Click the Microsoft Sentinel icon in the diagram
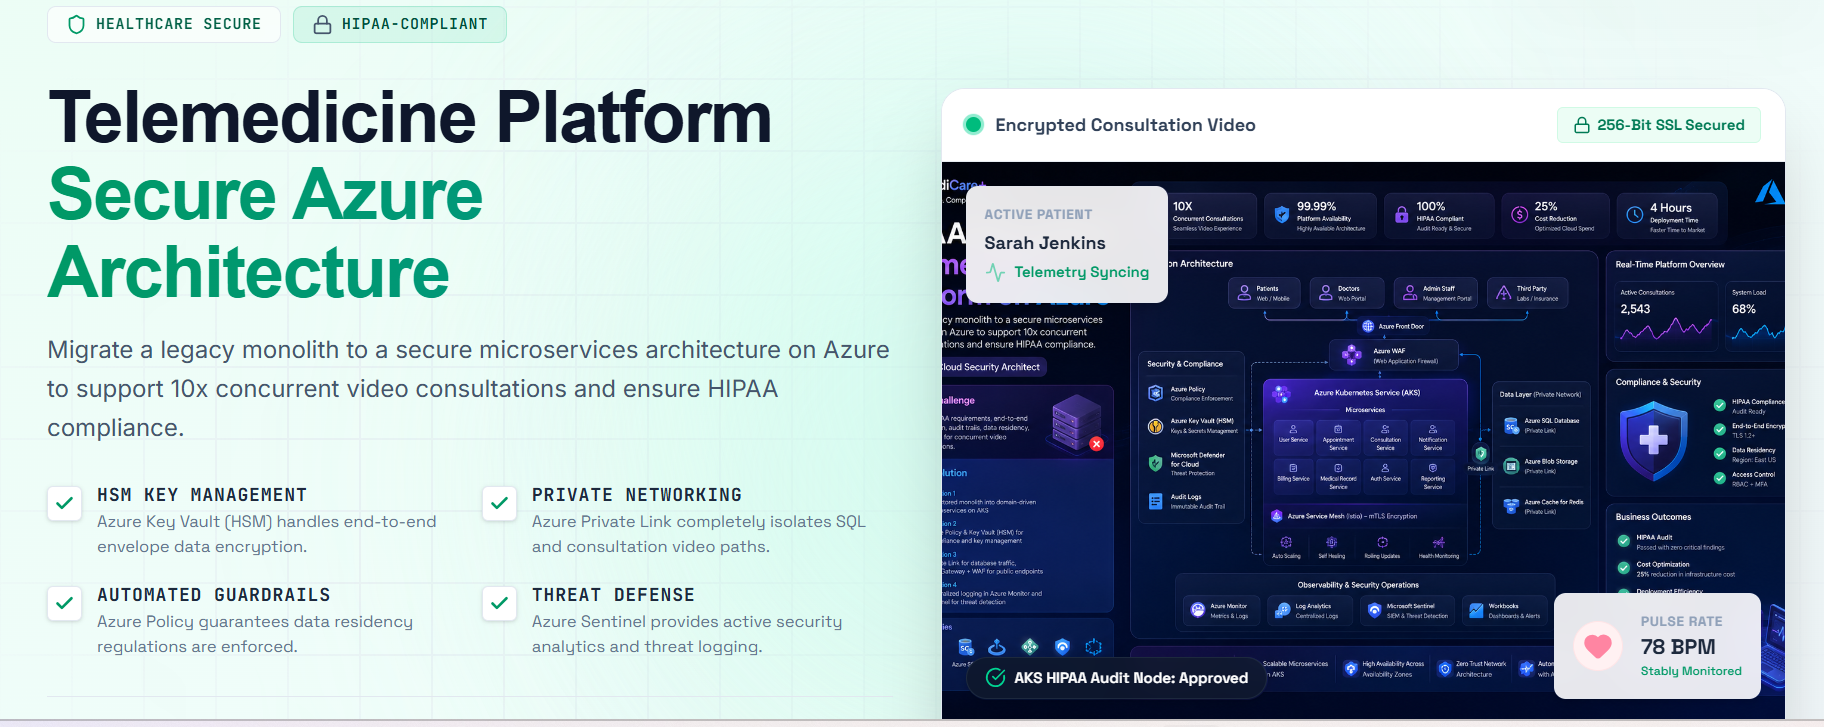This screenshot has height=727, width=1824. pos(1374,610)
